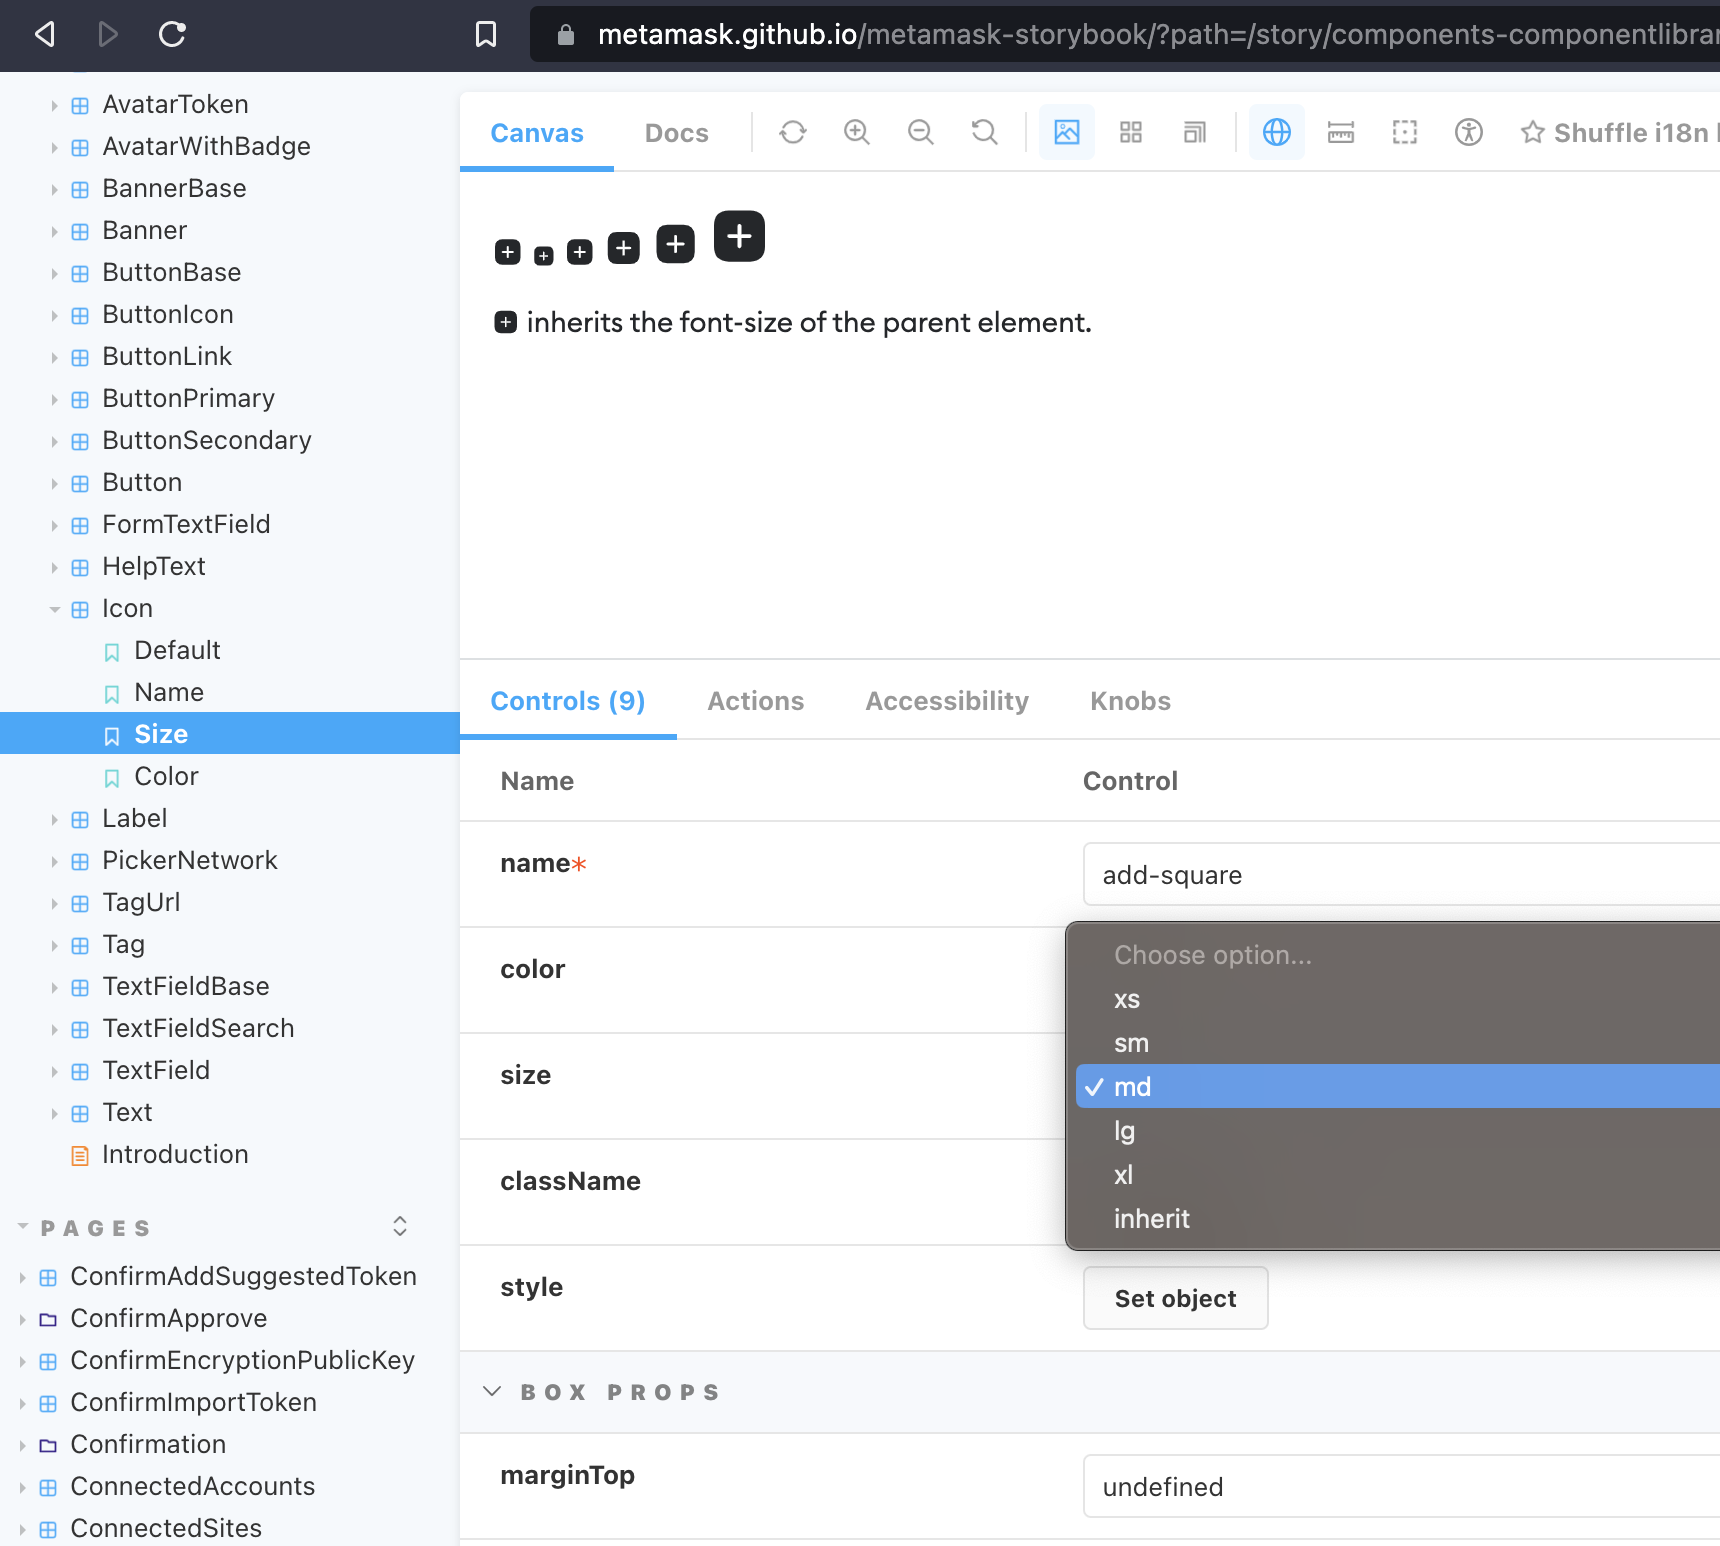
Task: Reset the canvas zoom level
Action: (984, 132)
